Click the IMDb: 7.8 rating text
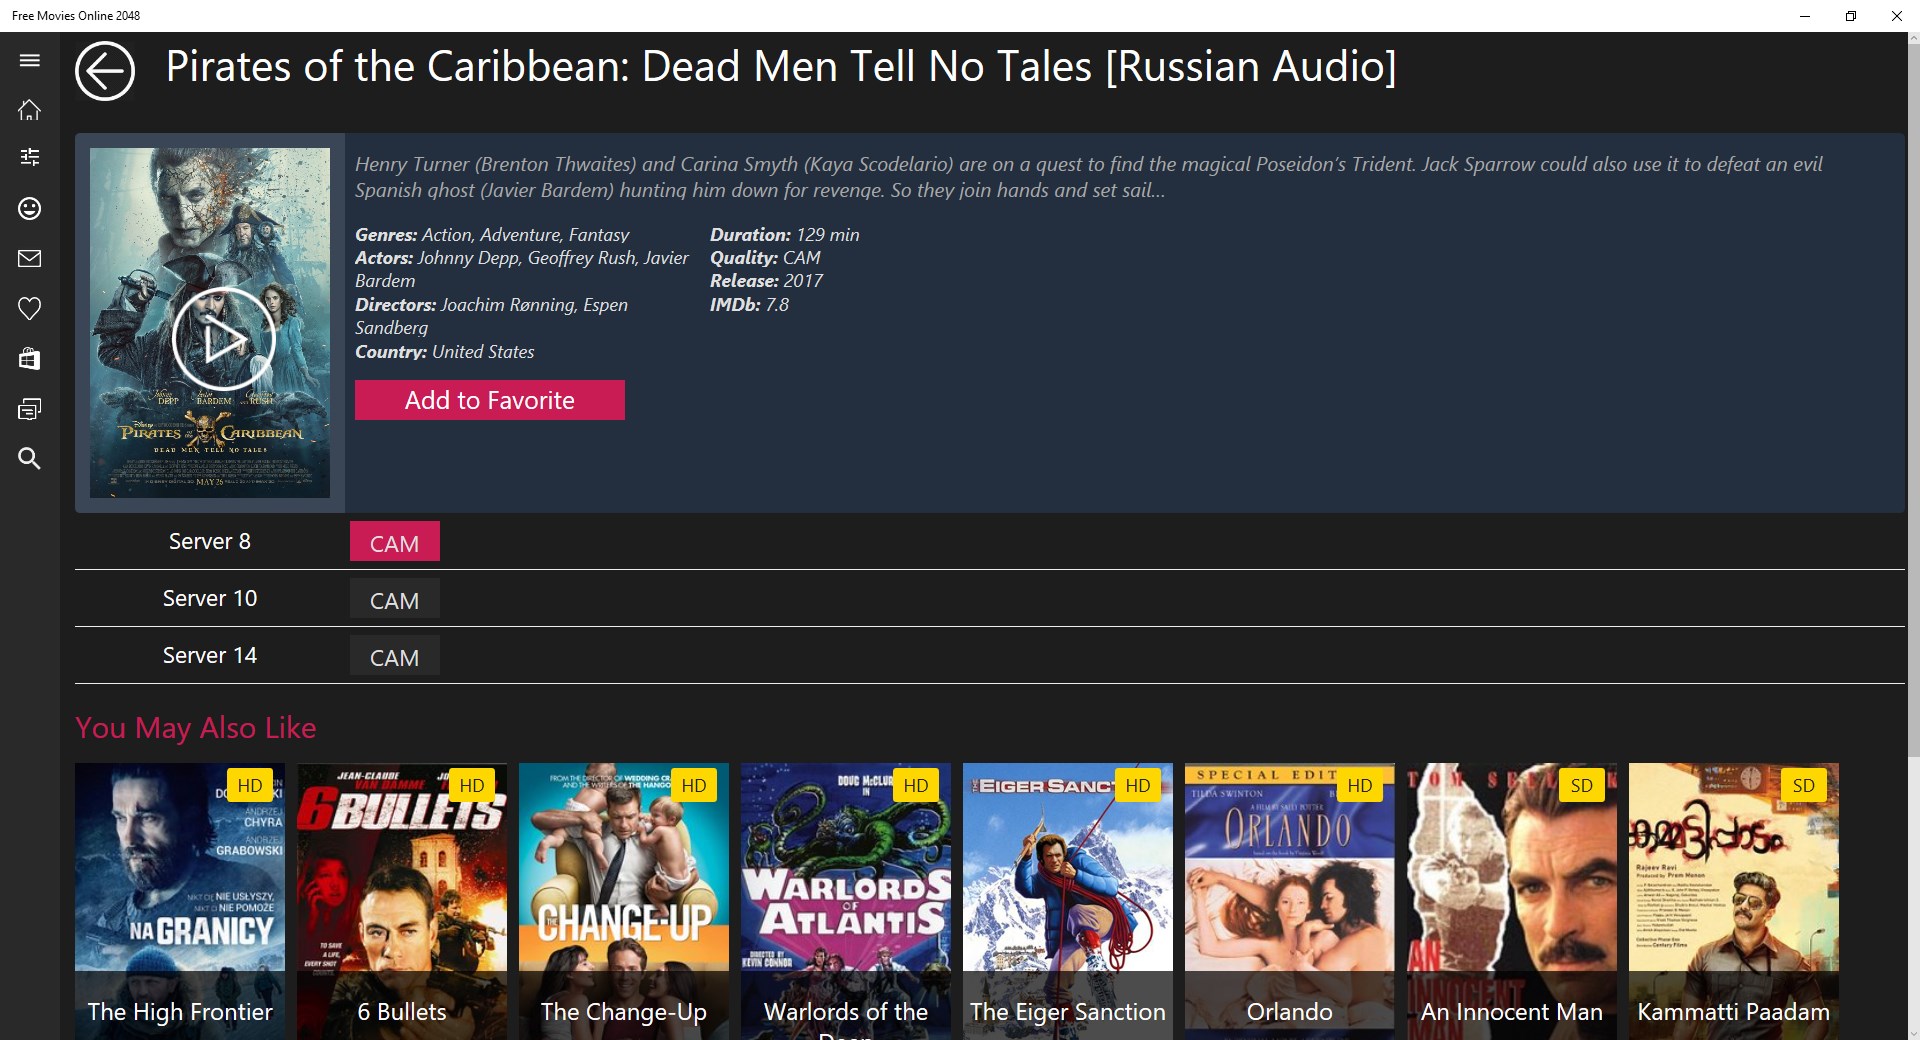Screen dimensions: 1920x1040 click(x=750, y=305)
